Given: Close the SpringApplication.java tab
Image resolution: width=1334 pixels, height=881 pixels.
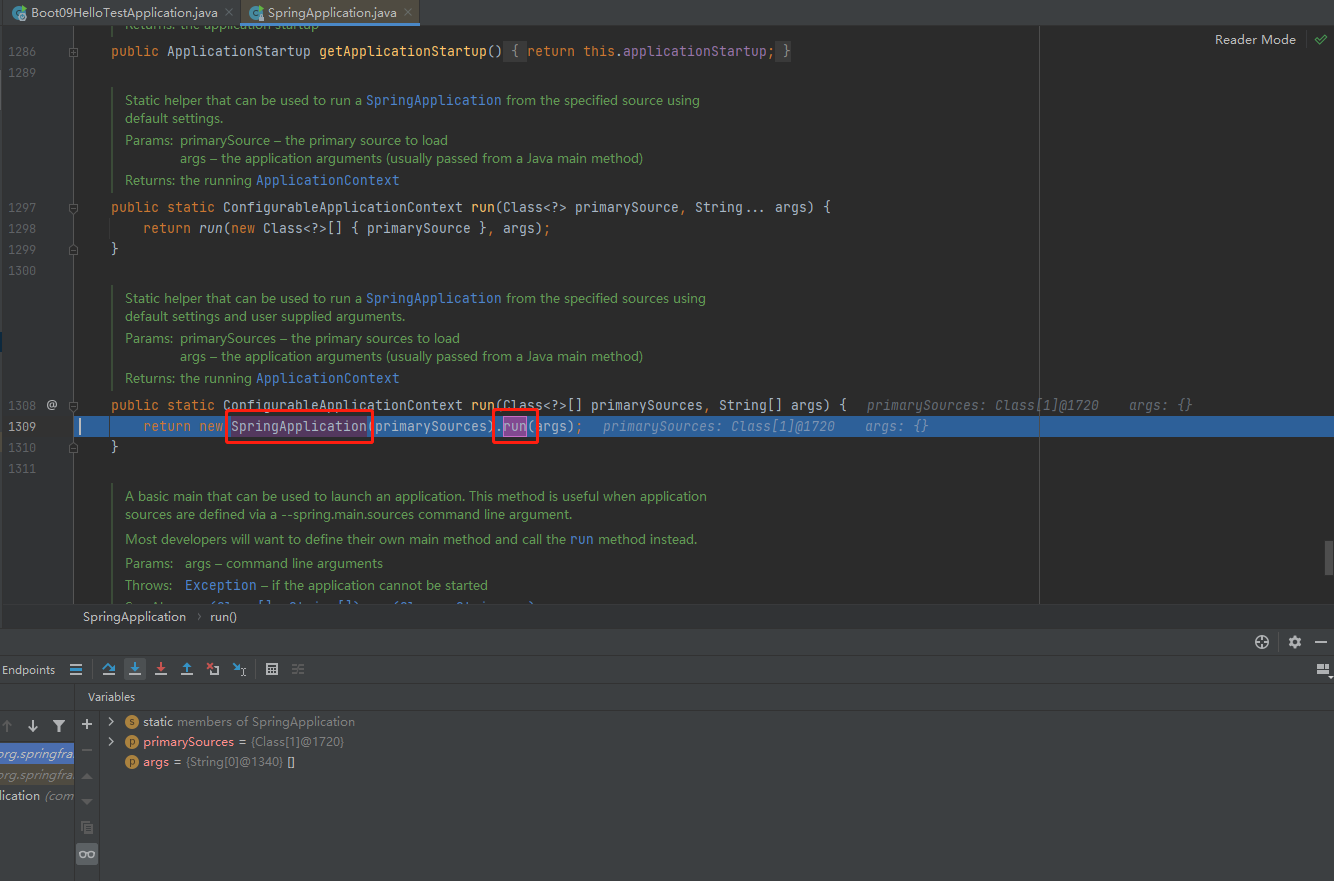Looking at the screenshot, I should point(406,13).
